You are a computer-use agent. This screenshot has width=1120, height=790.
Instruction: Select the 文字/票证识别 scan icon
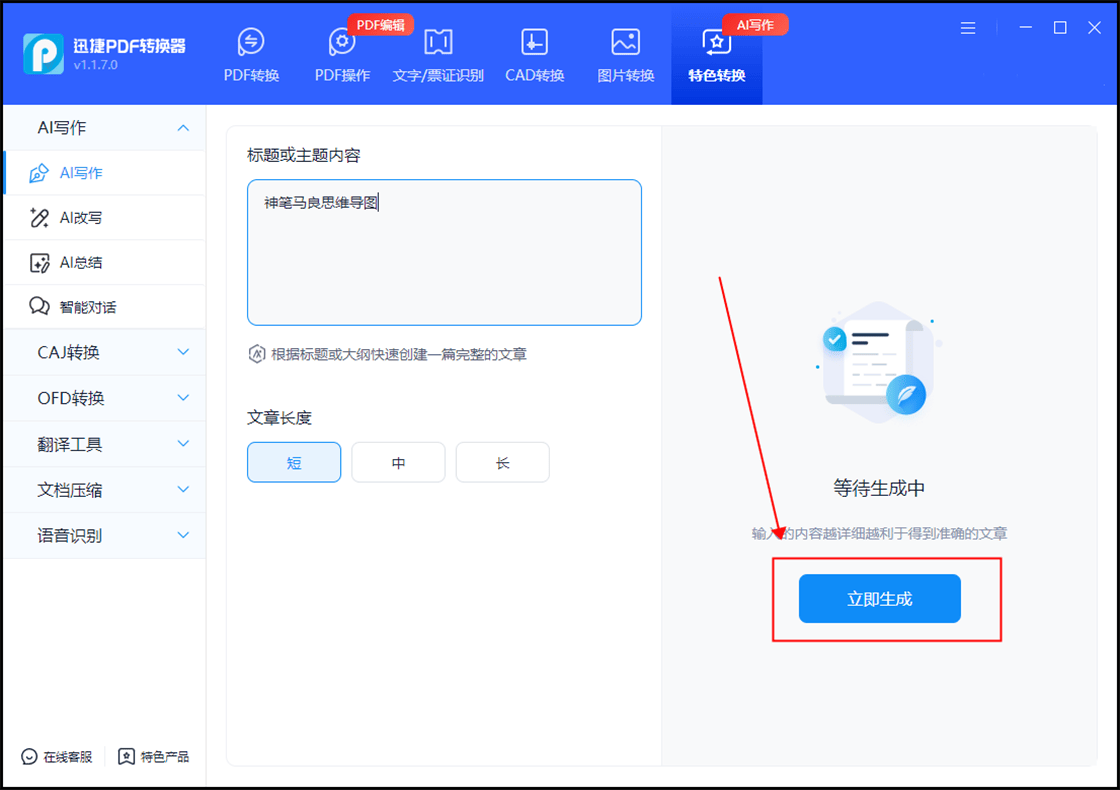[x=438, y=42]
